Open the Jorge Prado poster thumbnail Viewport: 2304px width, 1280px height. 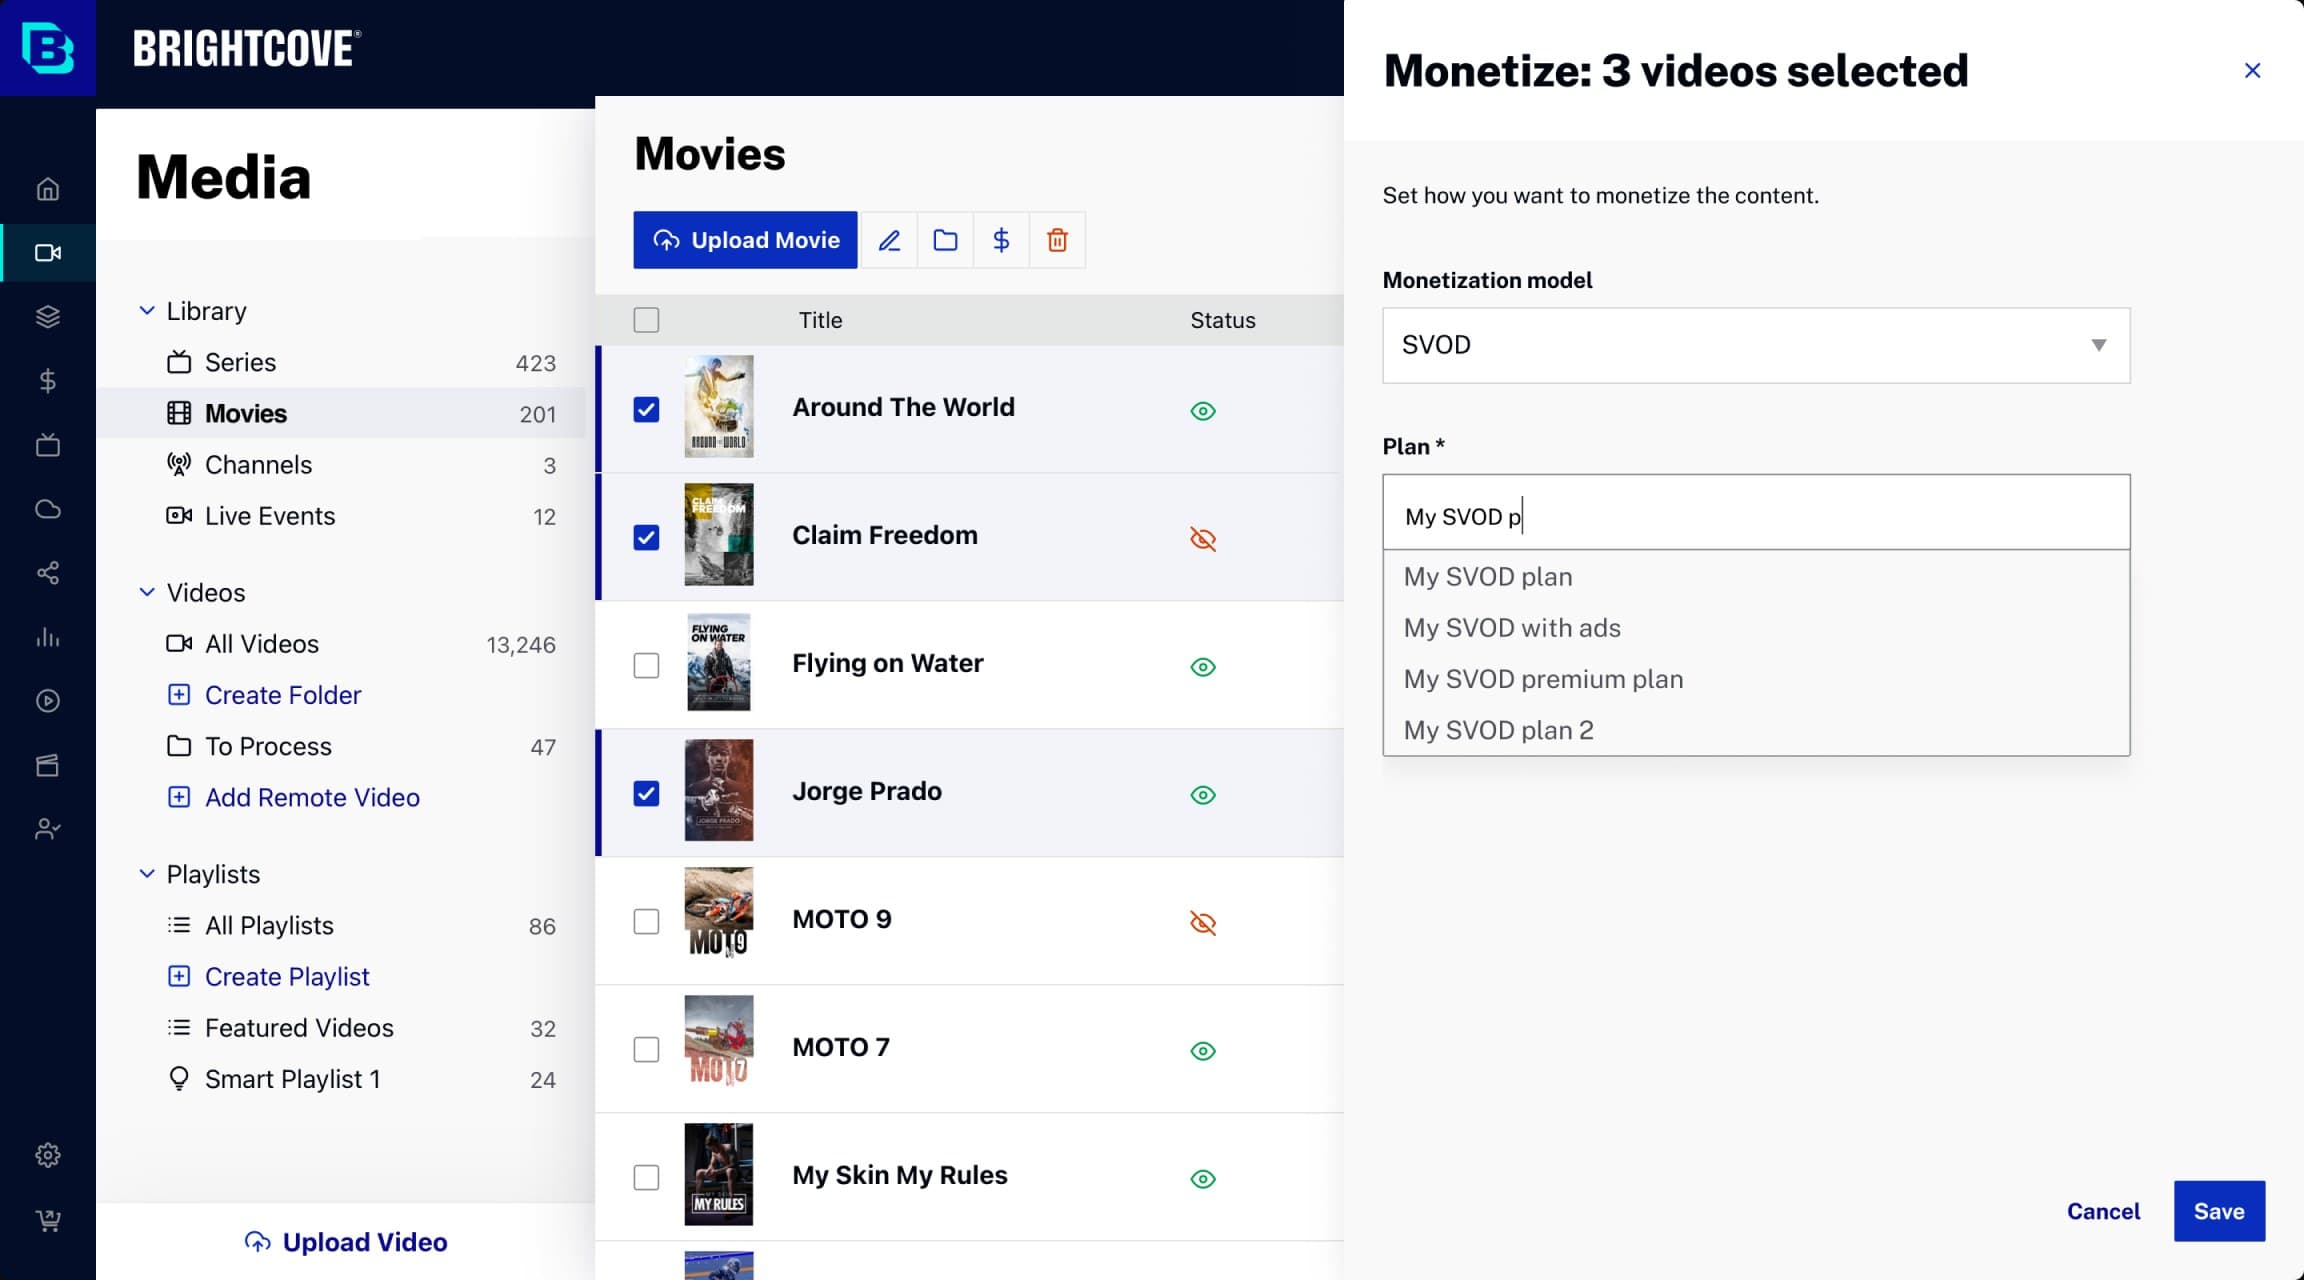(719, 791)
